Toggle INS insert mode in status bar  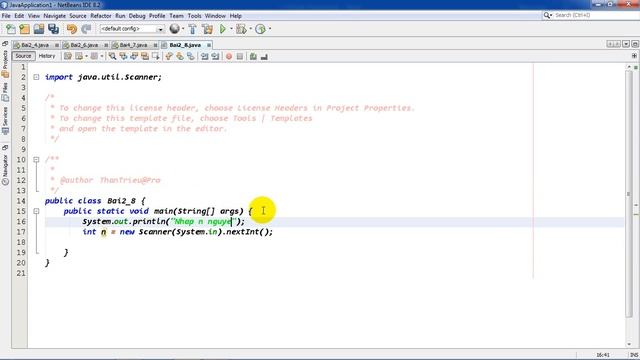click(x=634, y=355)
